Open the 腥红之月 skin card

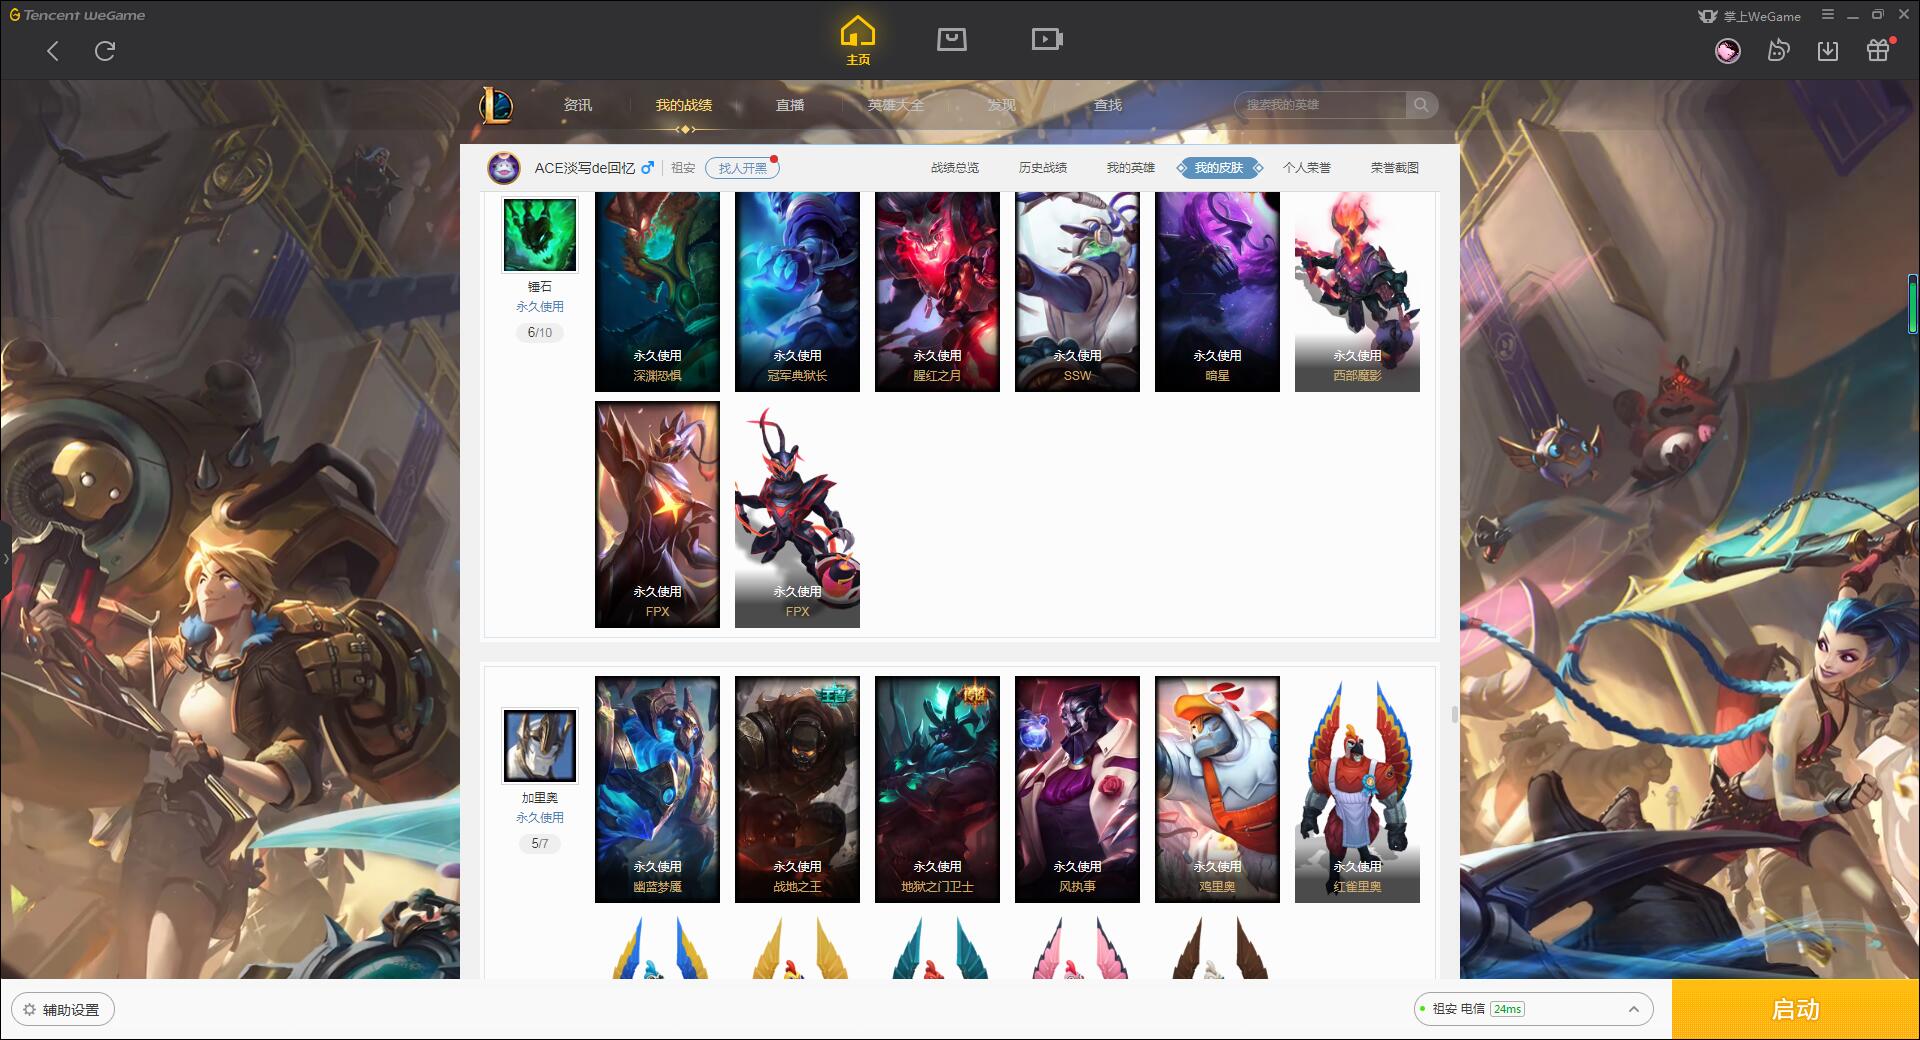point(937,291)
